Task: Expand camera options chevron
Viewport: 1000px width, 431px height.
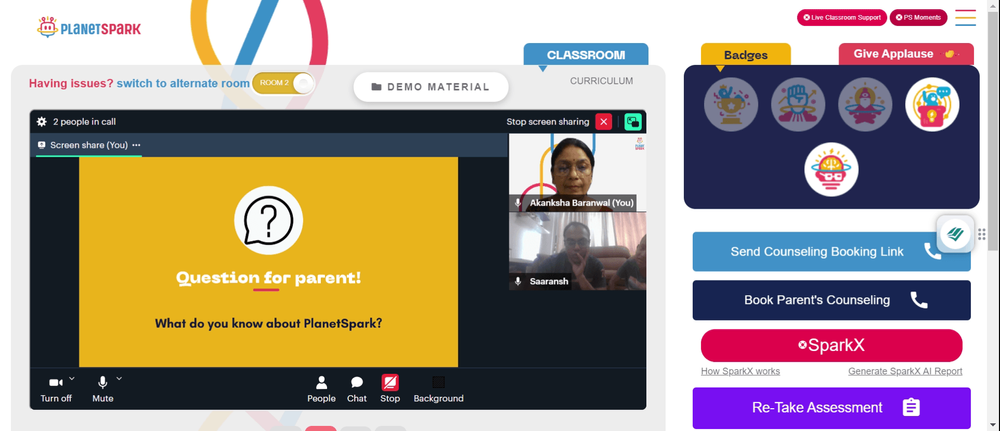Action: [x=72, y=378]
